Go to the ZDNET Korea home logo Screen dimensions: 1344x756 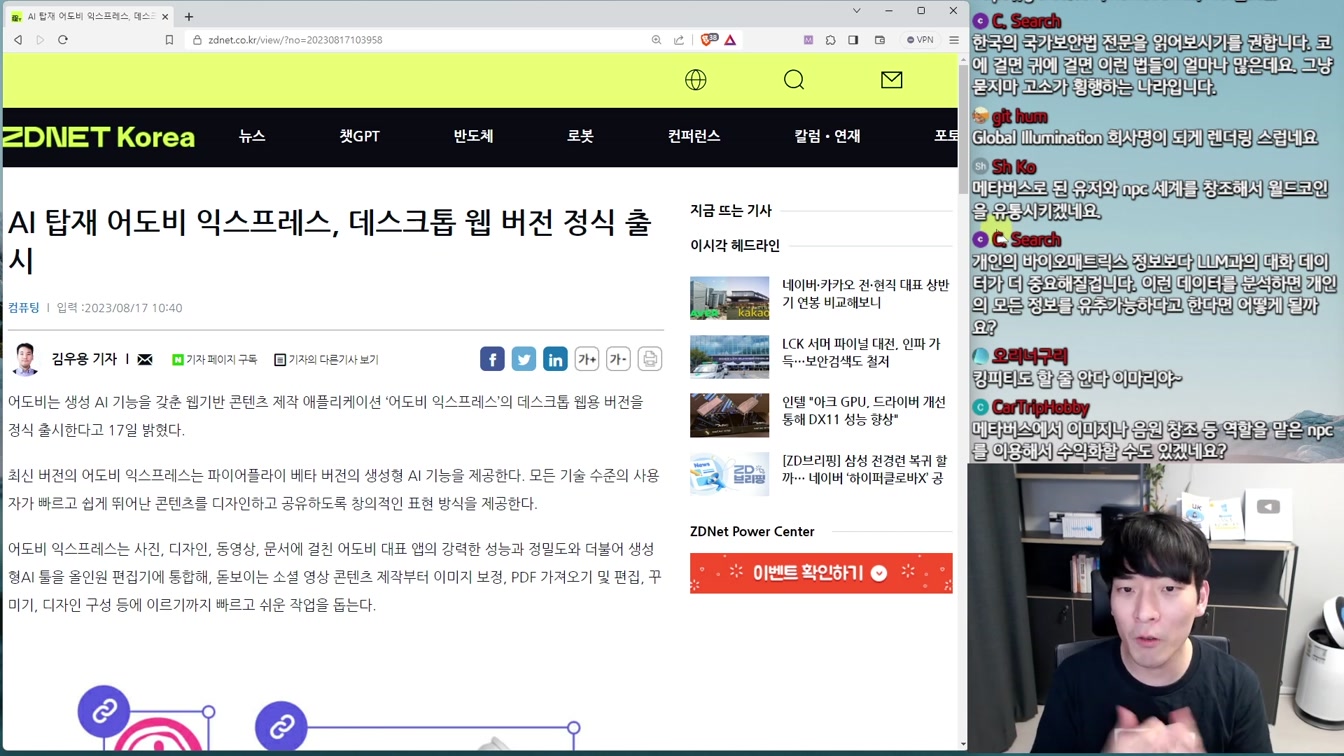pyautogui.click(x=98, y=137)
